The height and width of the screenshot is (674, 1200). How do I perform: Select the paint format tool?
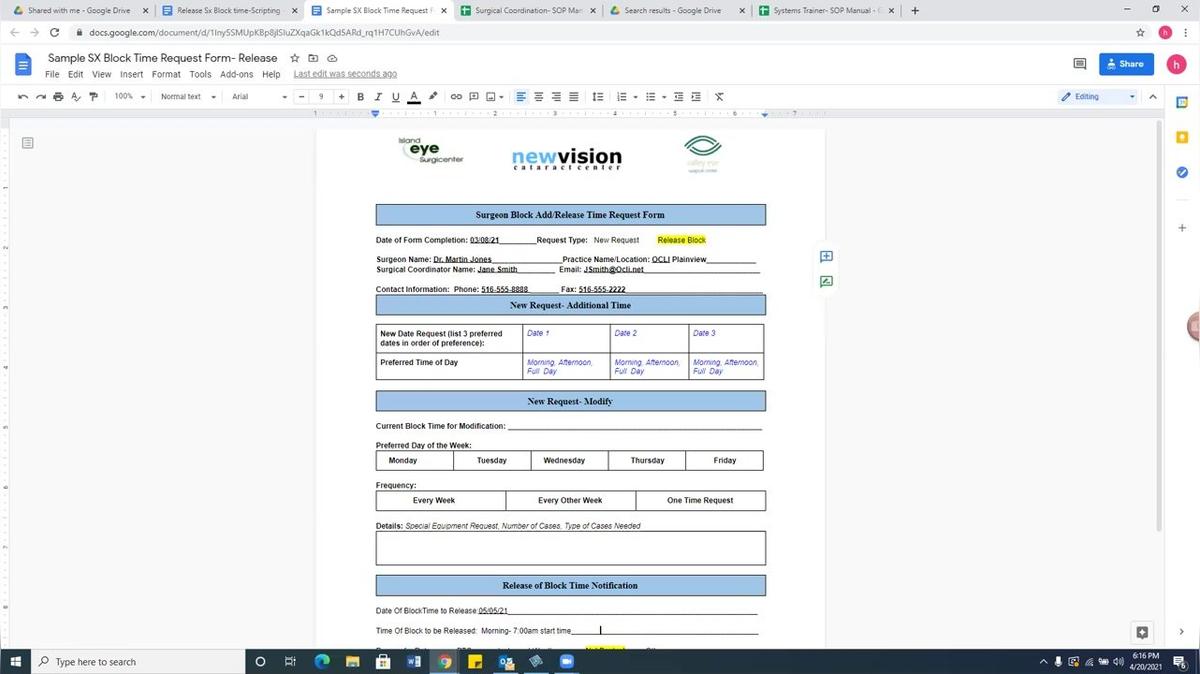coord(93,96)
